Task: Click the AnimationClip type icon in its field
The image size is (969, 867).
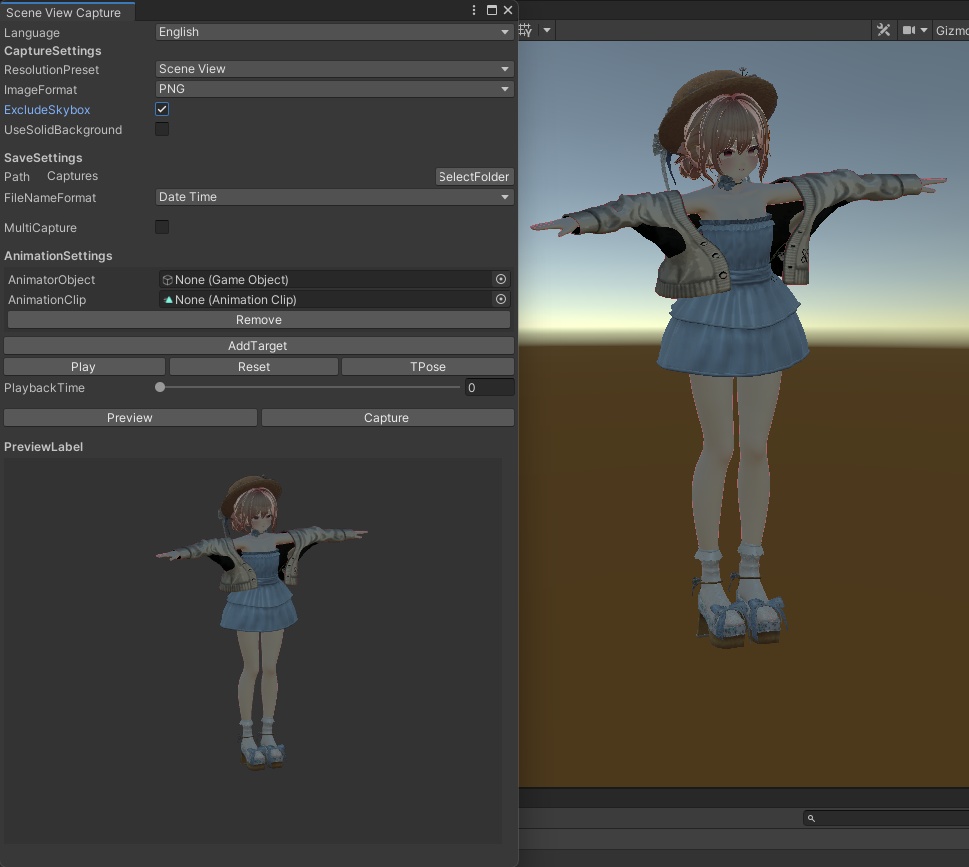Action: pyautogui.click(x=167, y=299)
